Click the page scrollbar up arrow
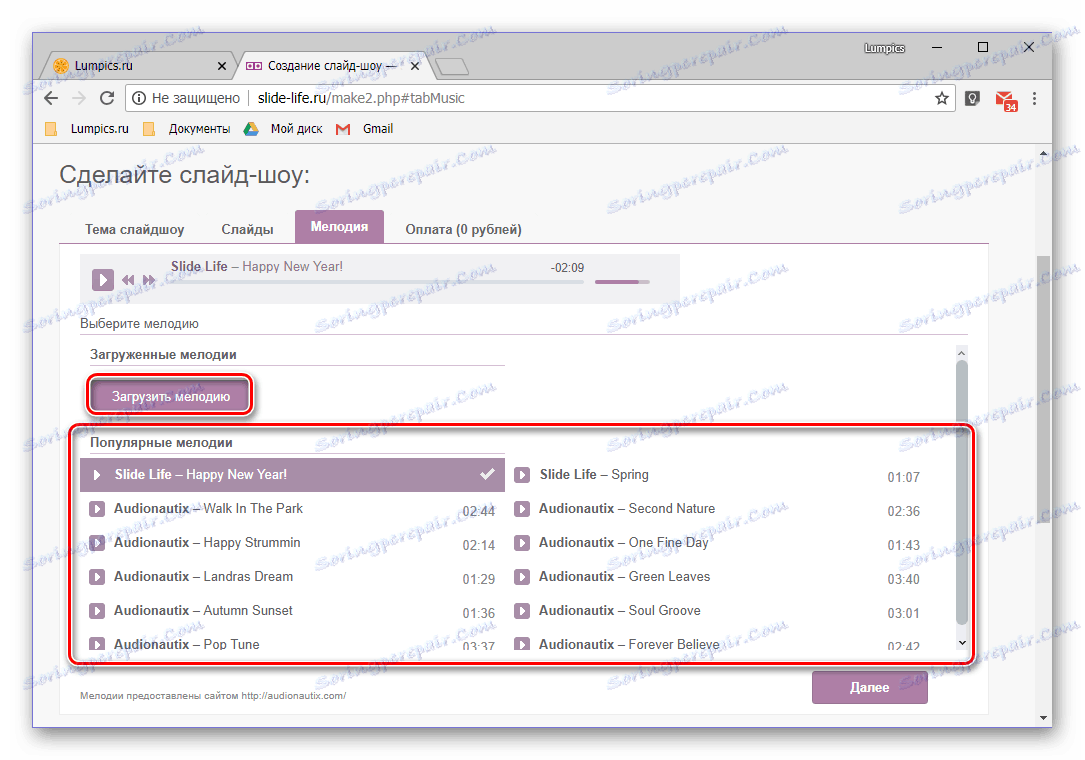Screen dimensions: 1085x760 click(x=1043, y=152)
